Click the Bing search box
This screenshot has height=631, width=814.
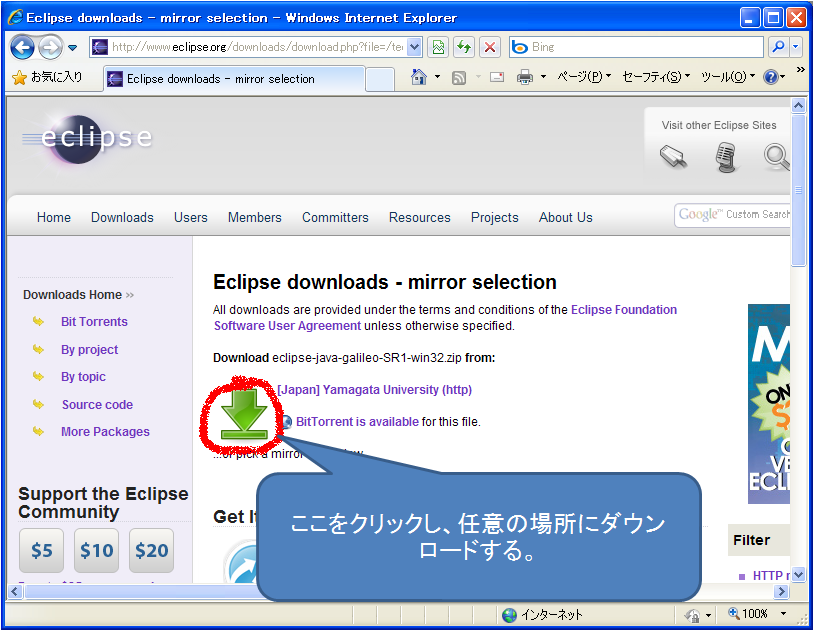coord(636,47)
